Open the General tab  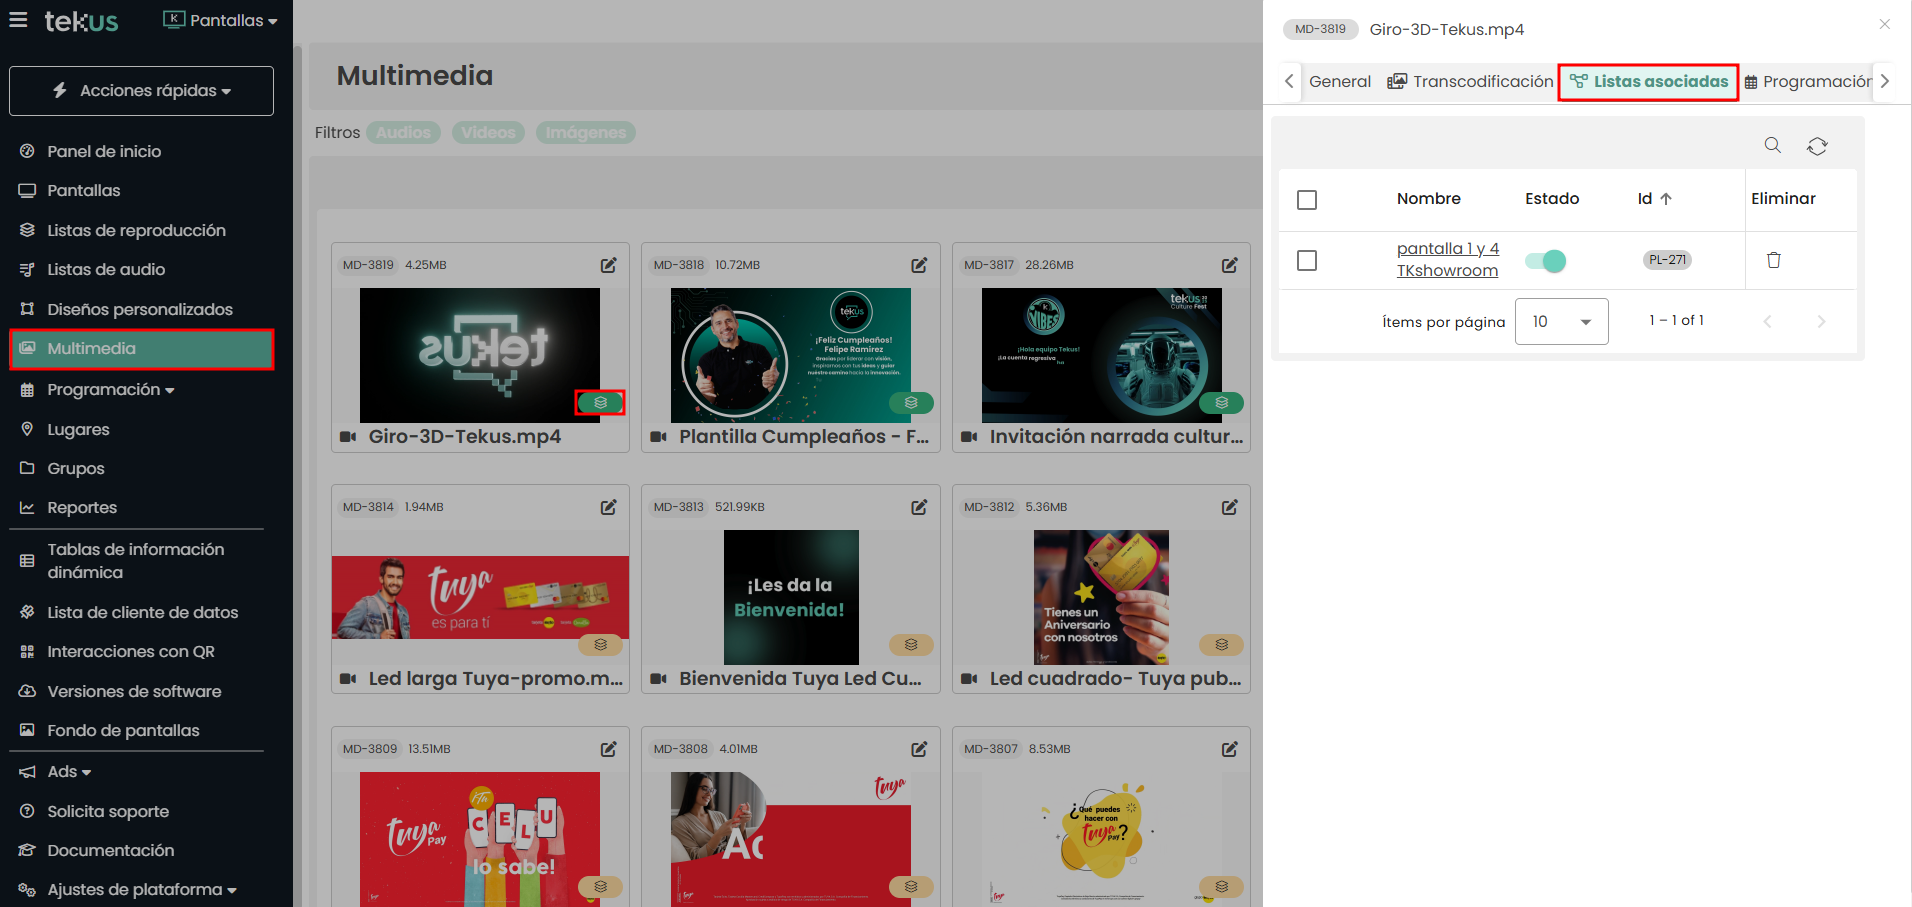point(1339,82)
